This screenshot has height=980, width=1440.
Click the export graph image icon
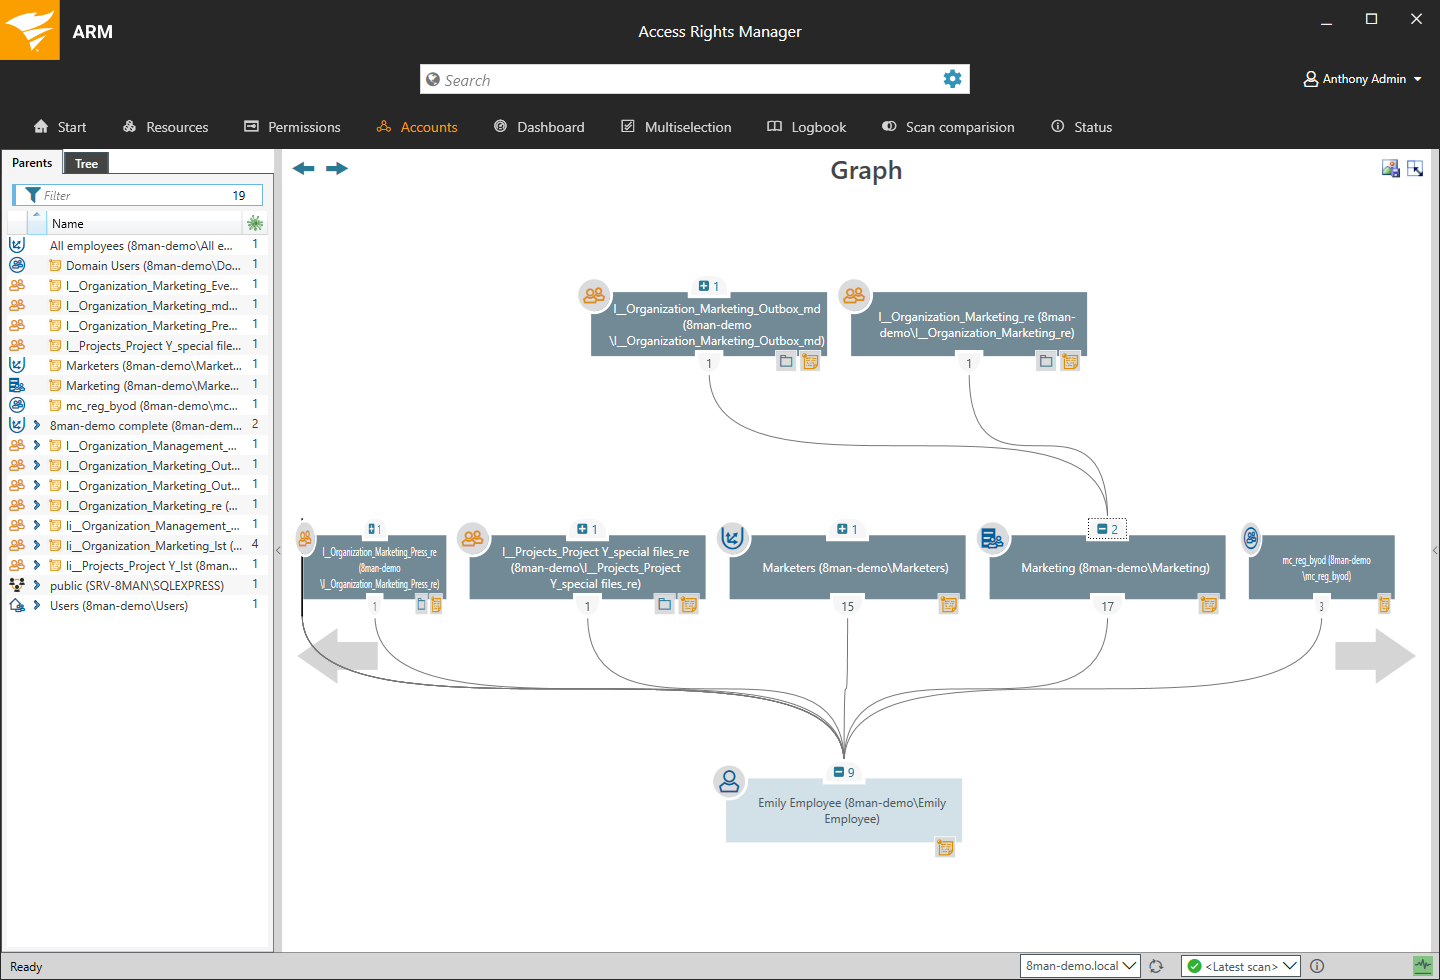coord(1390,168)
